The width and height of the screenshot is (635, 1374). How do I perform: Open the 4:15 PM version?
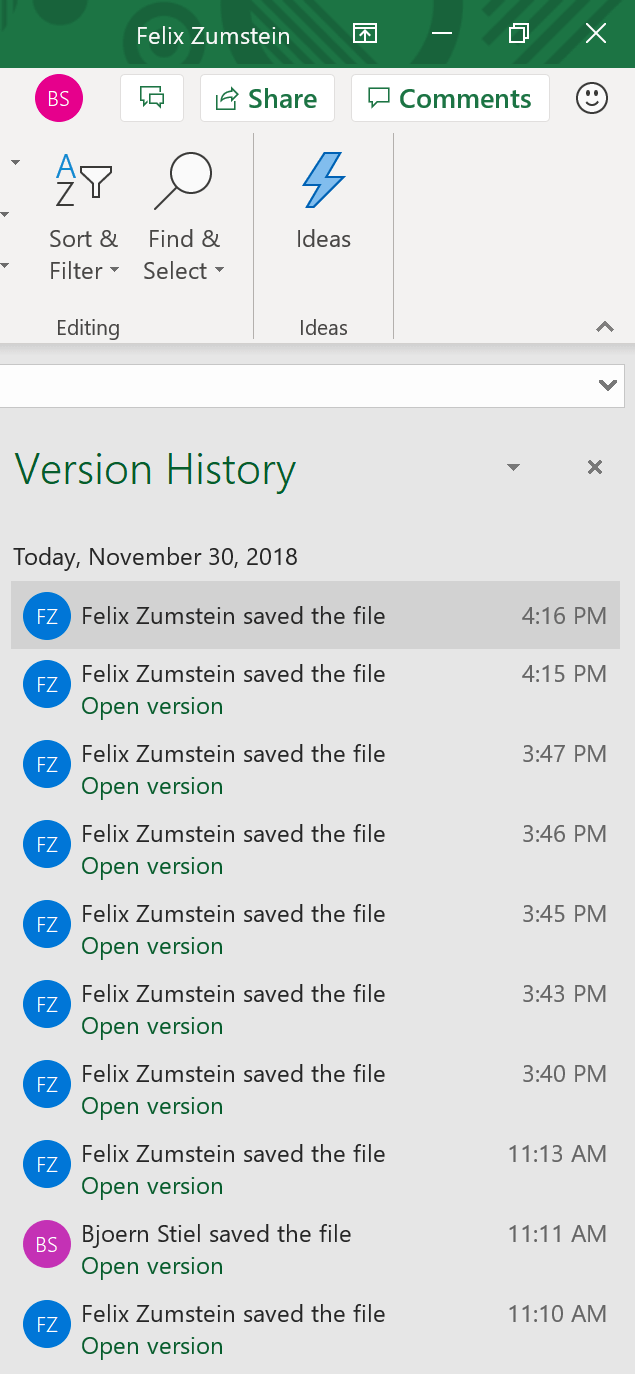tap(152, 706)
